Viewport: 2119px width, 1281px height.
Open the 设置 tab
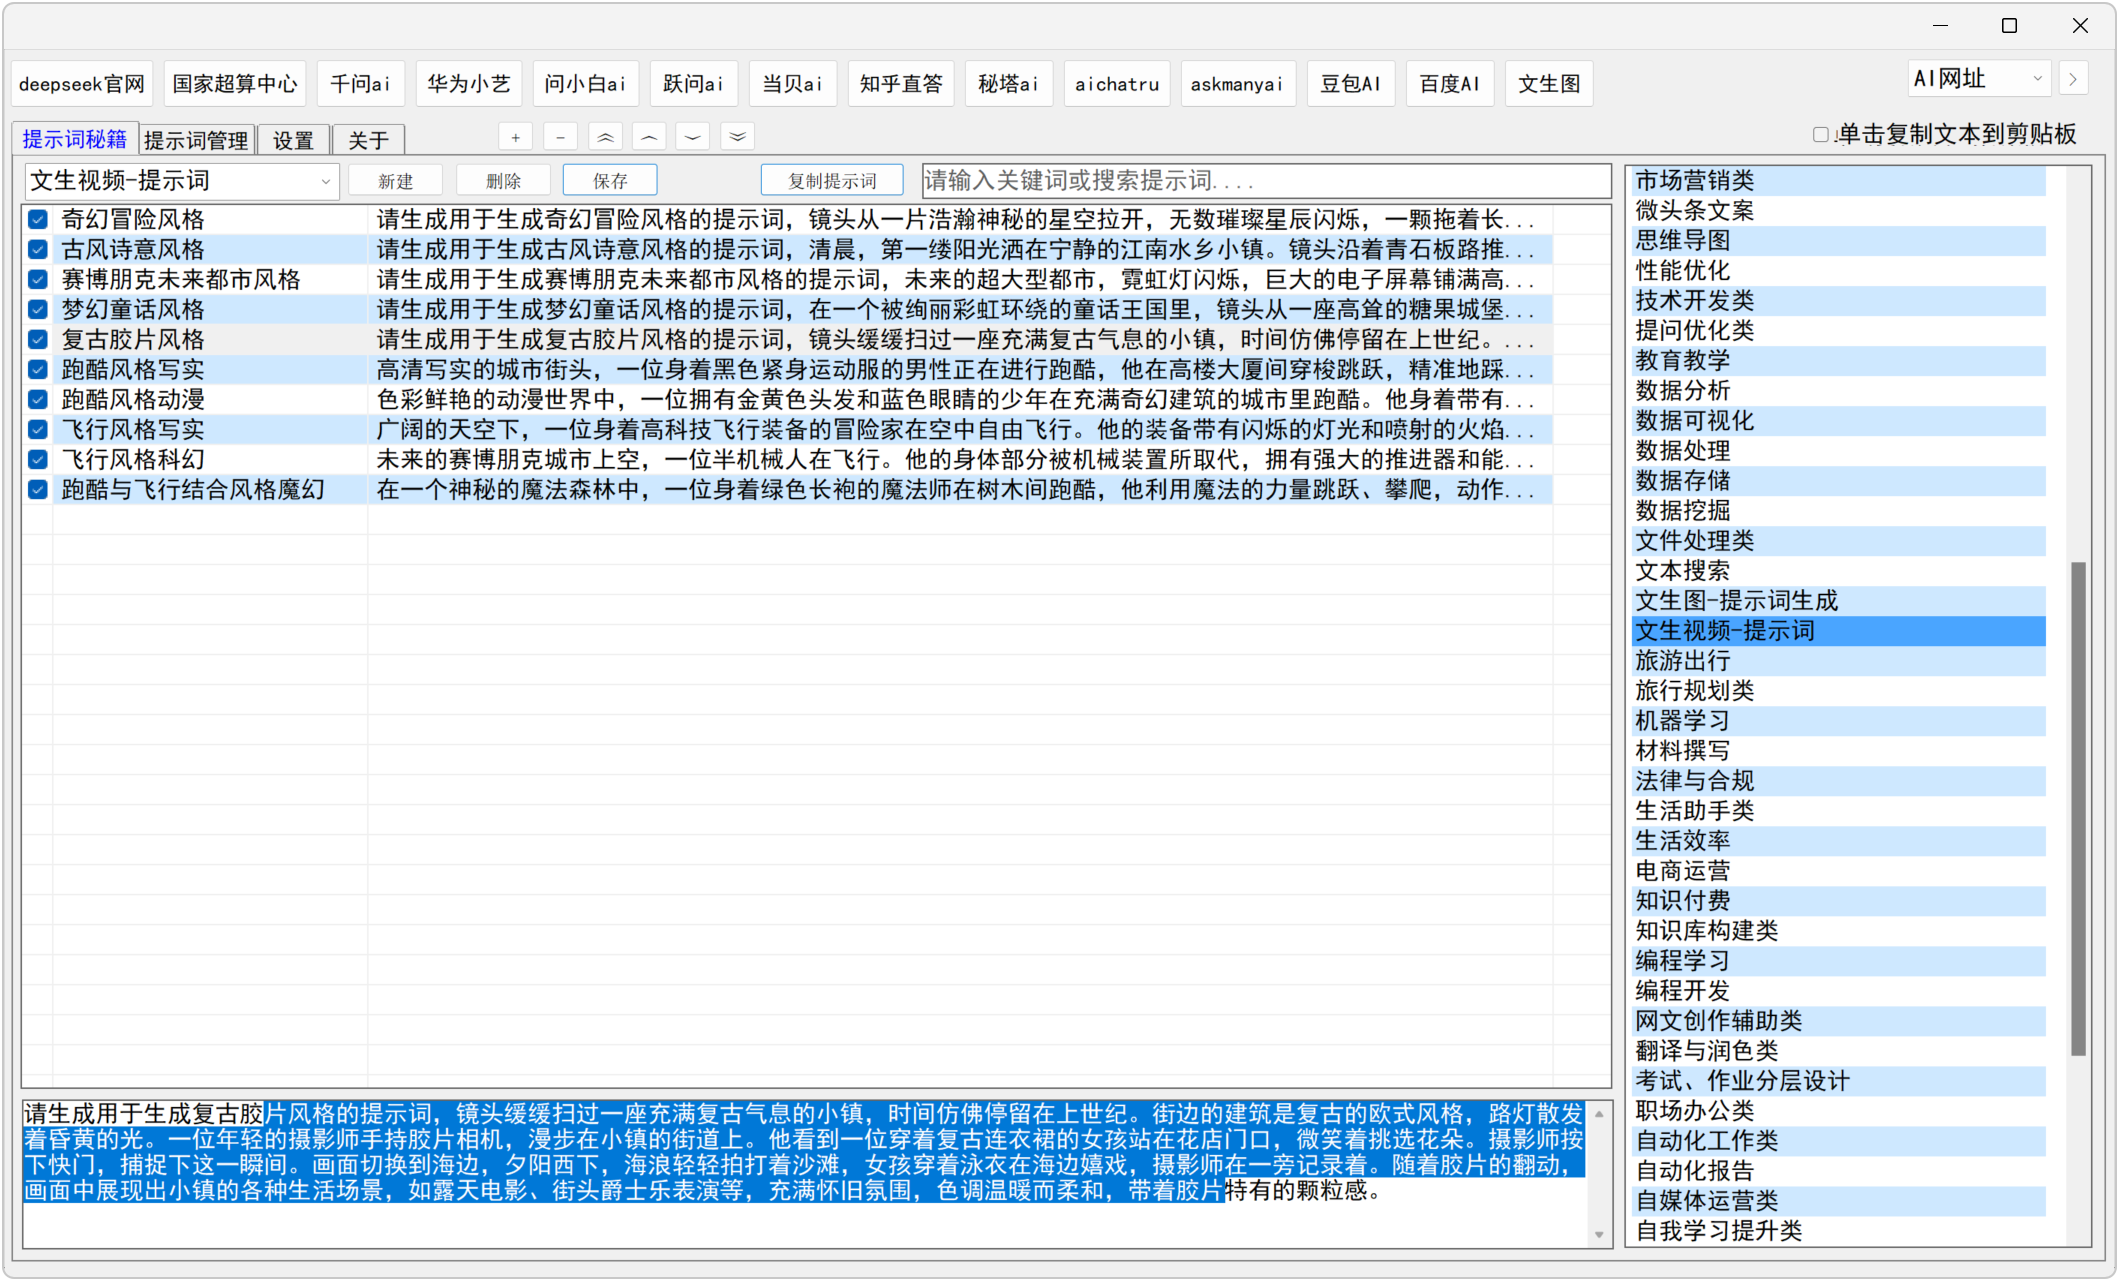pyautogui.click(x=294, y=140)
